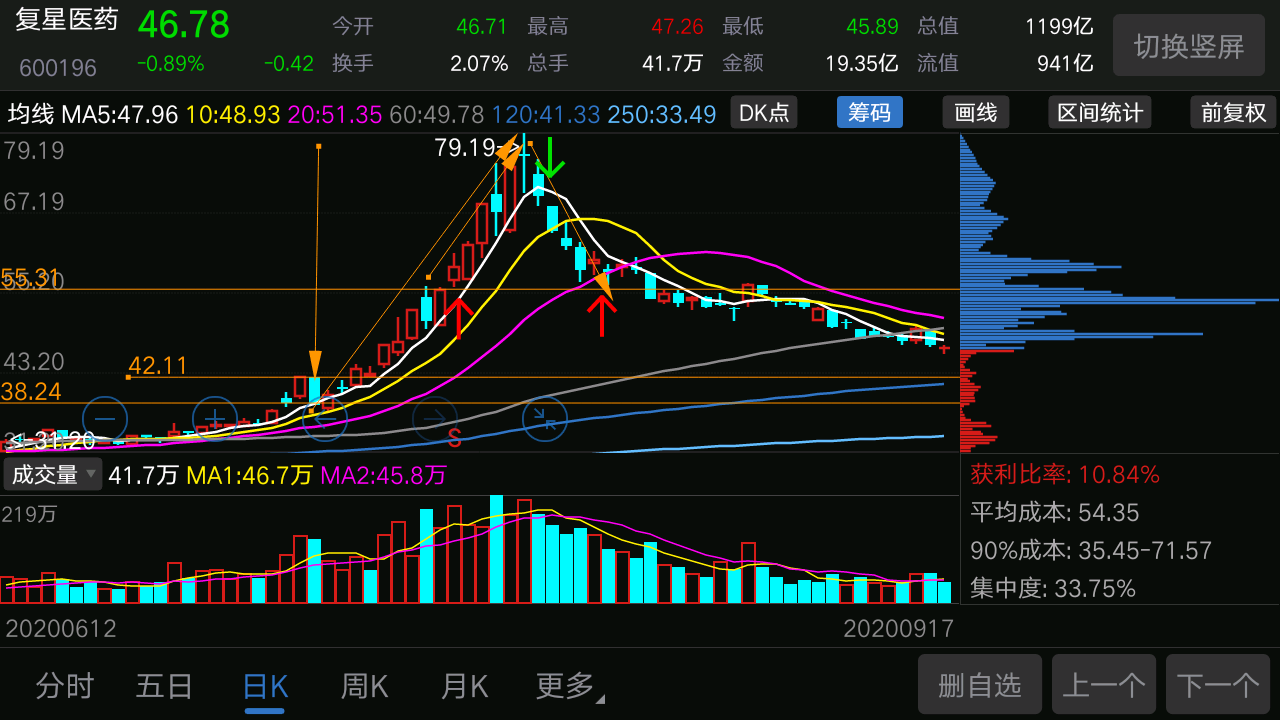The height and width of the screenshot is (720, 1280).
Task: Go to next stock with 下一个
Action: pos(1218,684)
